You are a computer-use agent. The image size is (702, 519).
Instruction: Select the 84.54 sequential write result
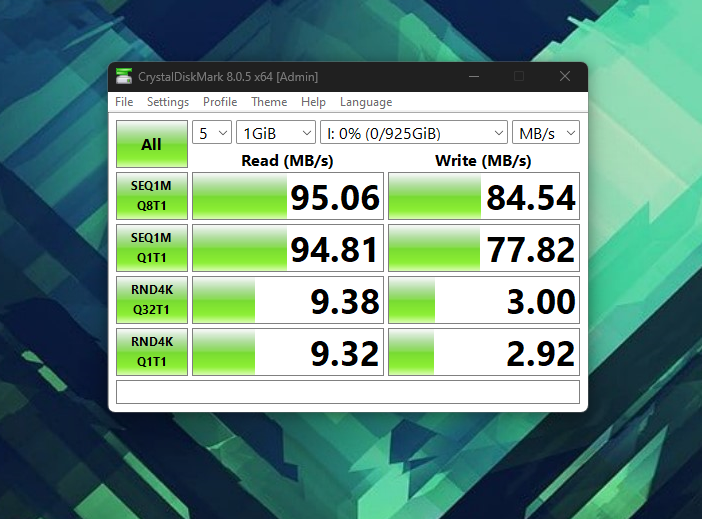point(484,196)
